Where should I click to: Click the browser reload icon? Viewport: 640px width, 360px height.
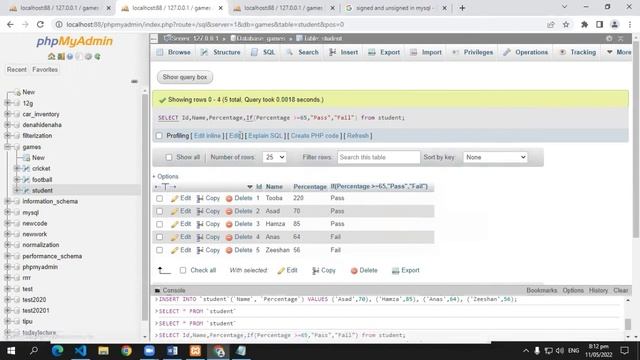40,24
